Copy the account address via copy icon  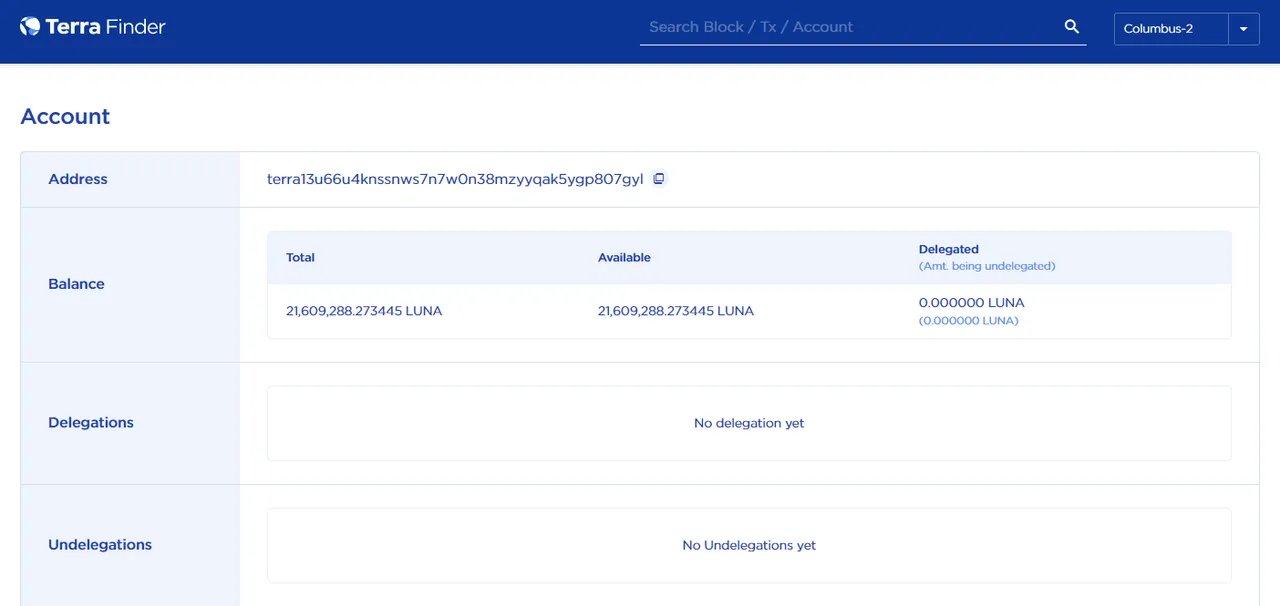(x=659, y=179)
